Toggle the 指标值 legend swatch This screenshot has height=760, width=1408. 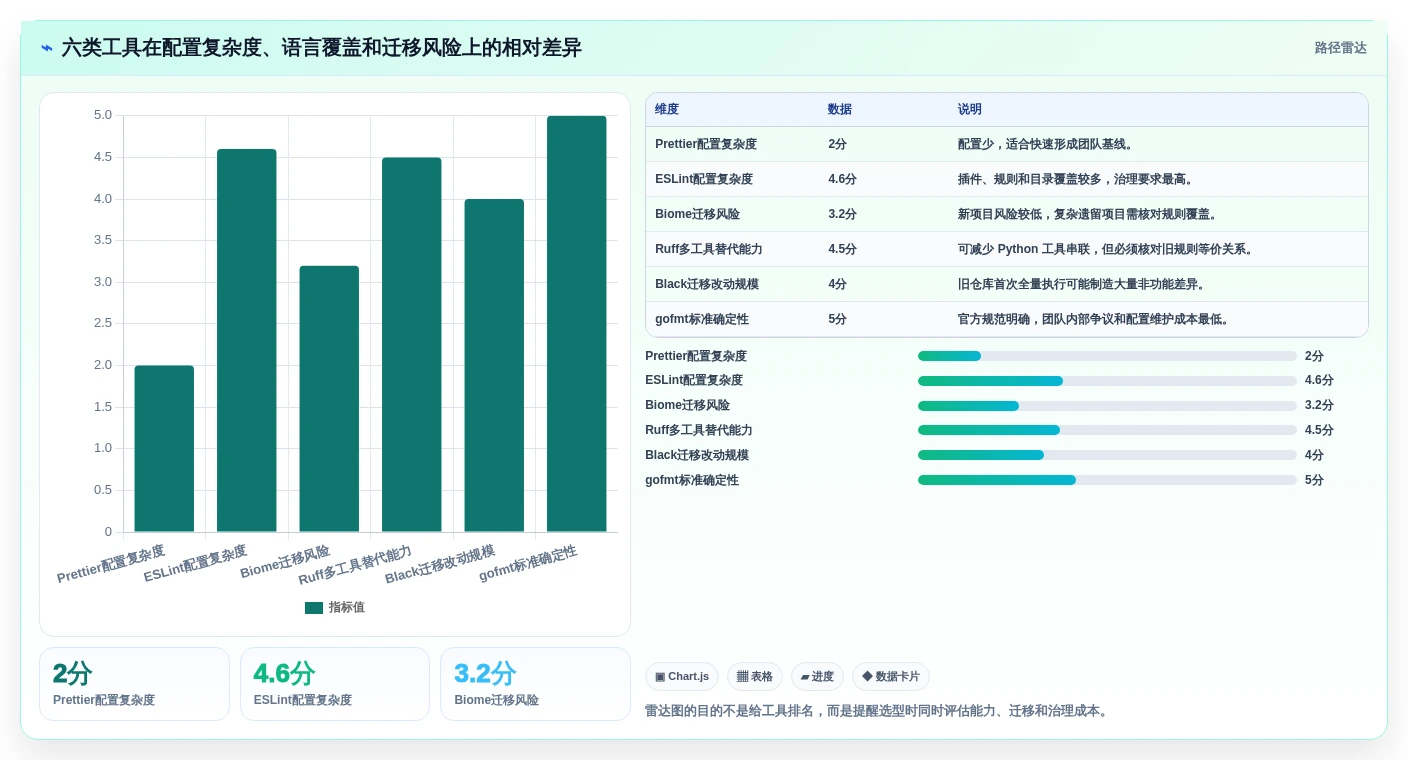pos(314,607)
